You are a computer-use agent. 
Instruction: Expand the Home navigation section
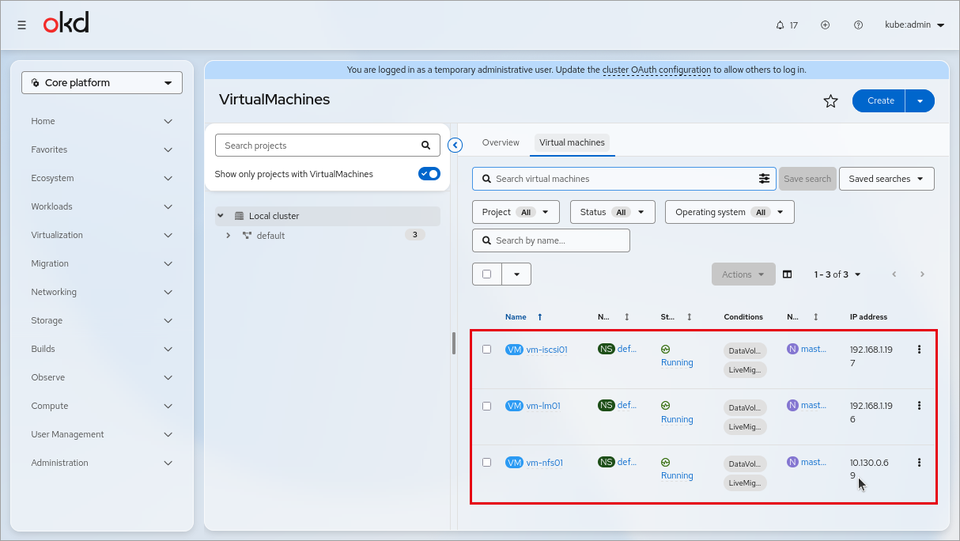(102, 121)
